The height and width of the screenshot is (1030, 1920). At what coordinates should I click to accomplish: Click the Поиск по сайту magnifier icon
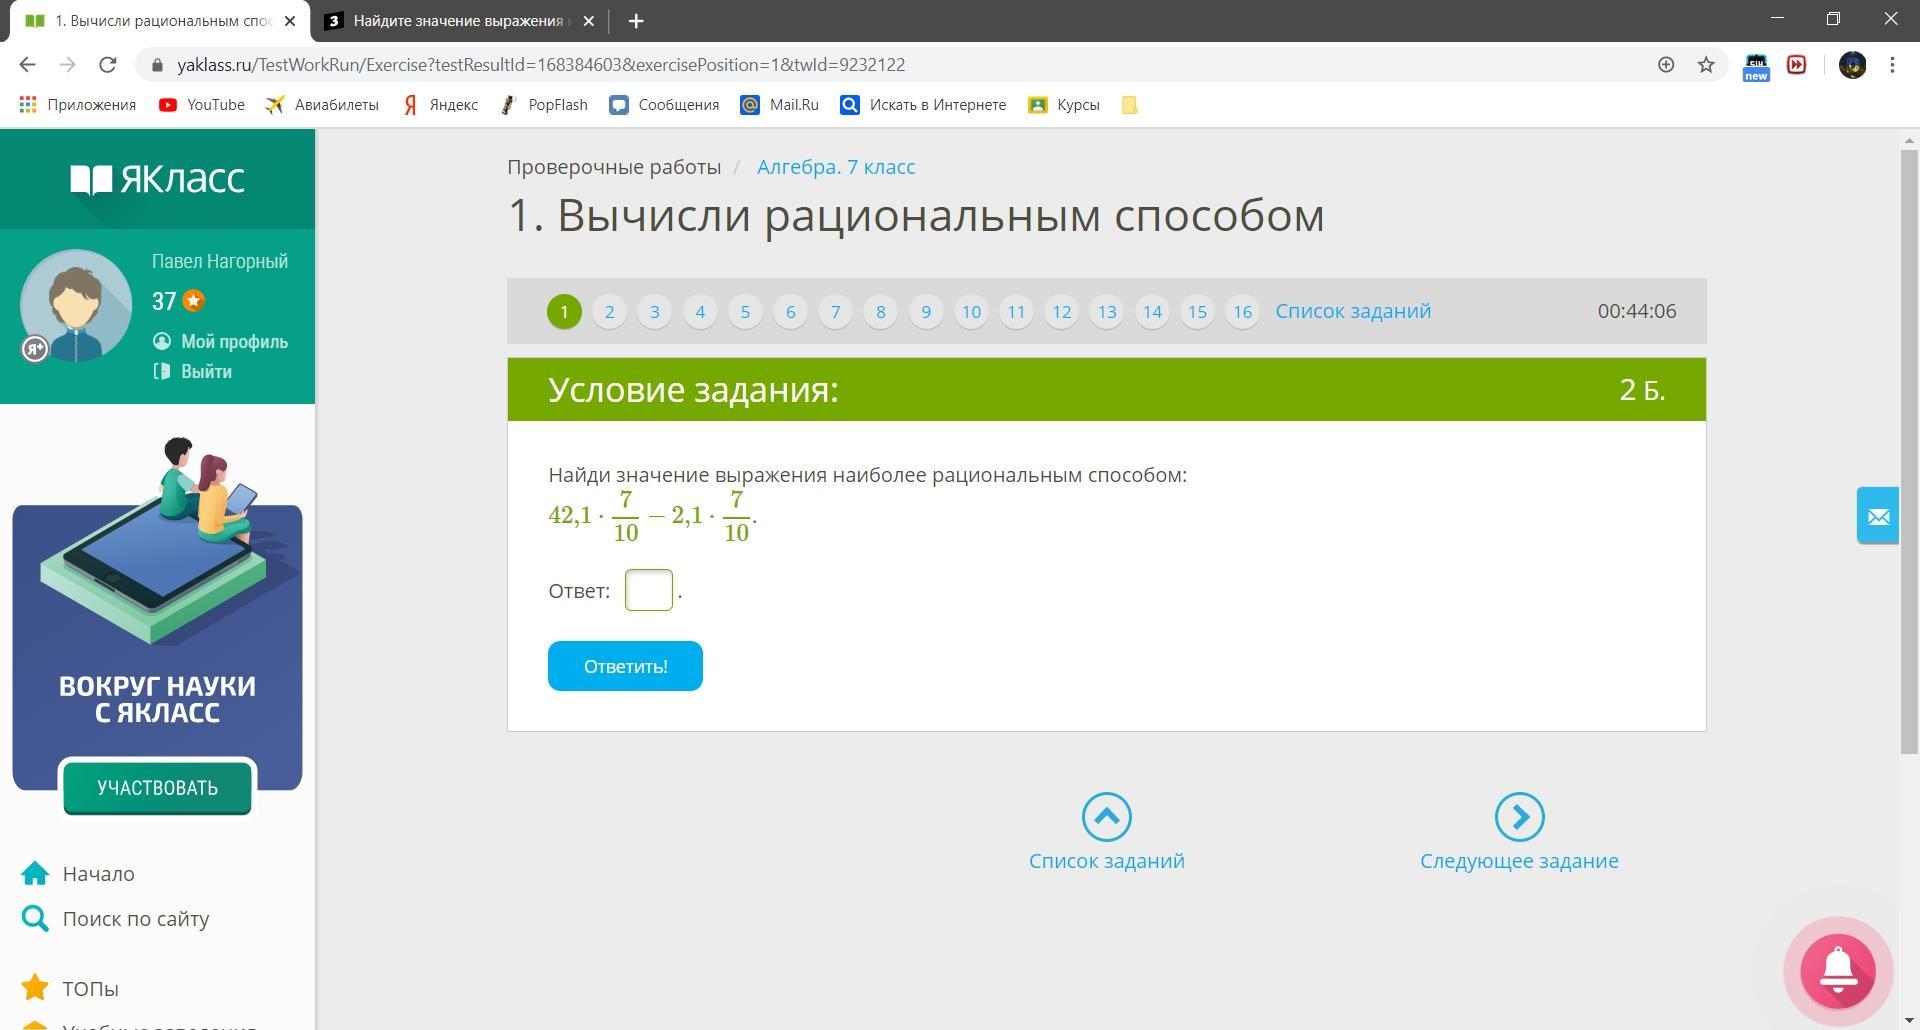point(35,918)
